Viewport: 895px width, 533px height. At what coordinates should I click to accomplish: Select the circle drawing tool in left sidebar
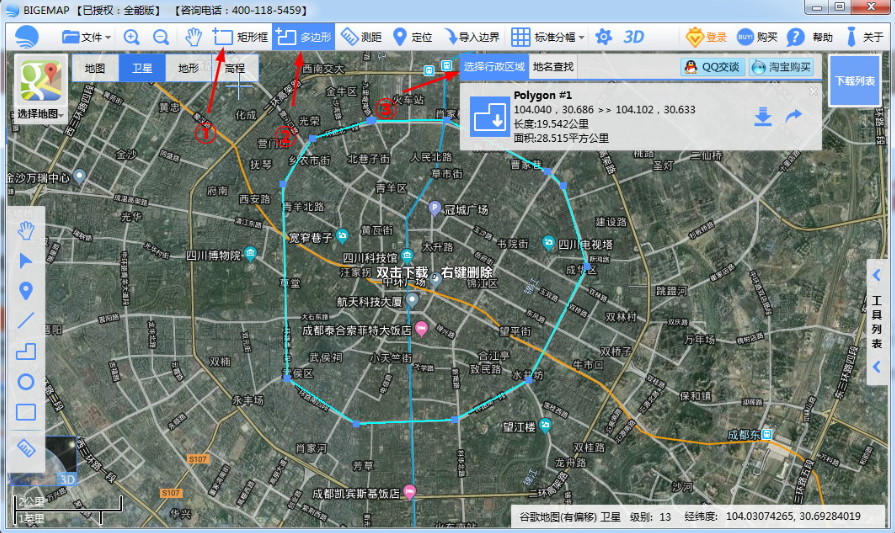26,382
